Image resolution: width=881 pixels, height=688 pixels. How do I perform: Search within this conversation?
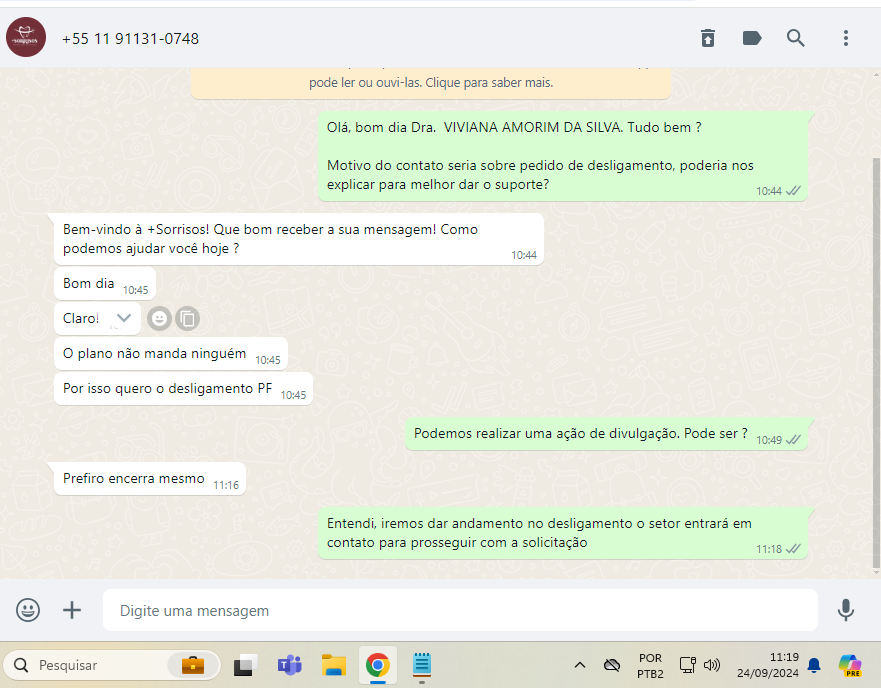coord(796,38)
